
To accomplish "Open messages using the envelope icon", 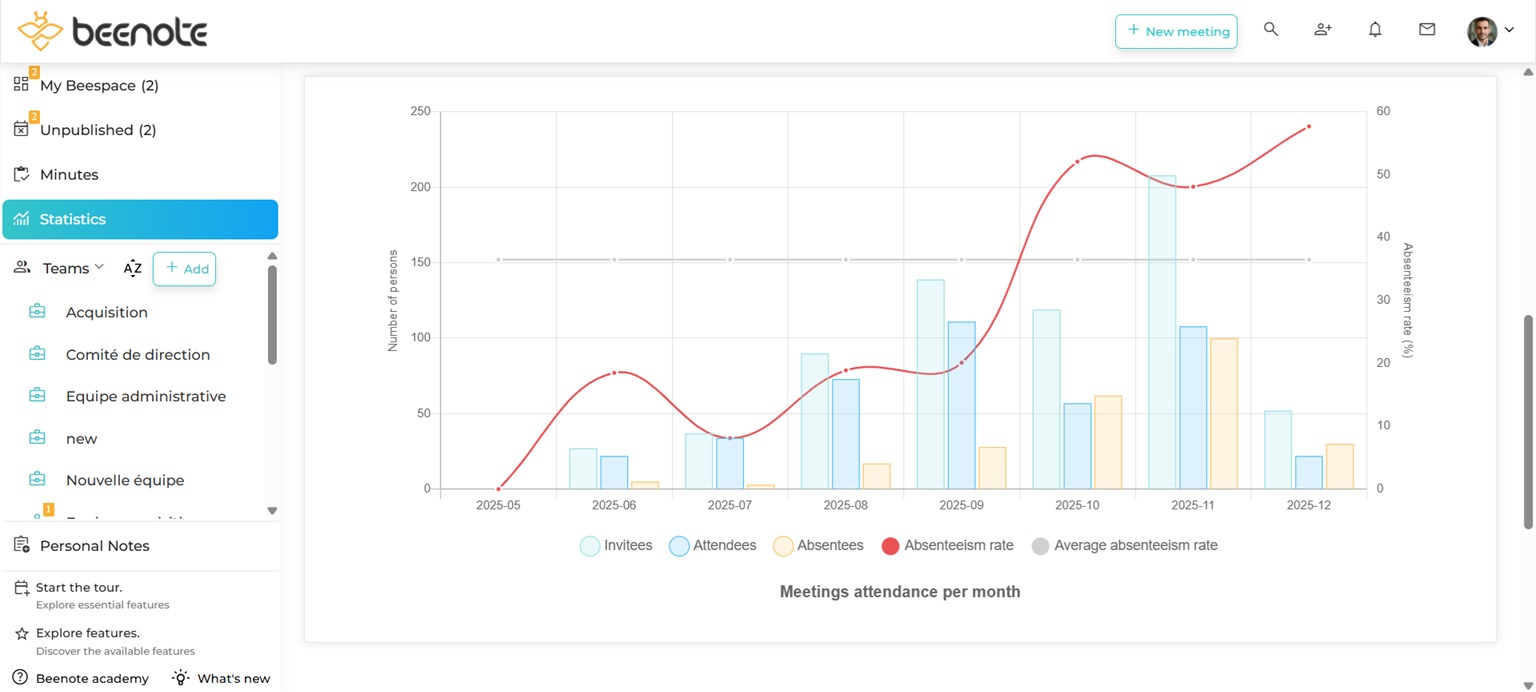I will pos(1427,29).
